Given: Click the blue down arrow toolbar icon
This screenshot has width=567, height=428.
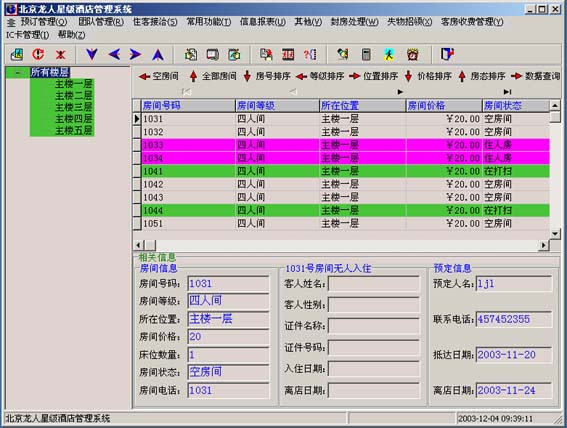Looking at the screenshot, I should 92,55.
